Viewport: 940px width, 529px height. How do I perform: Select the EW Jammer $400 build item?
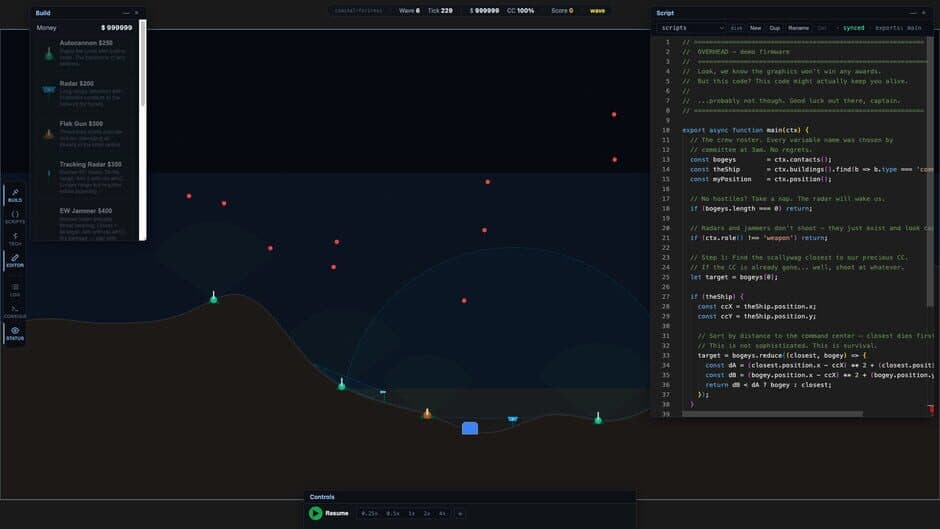point(86,223)
